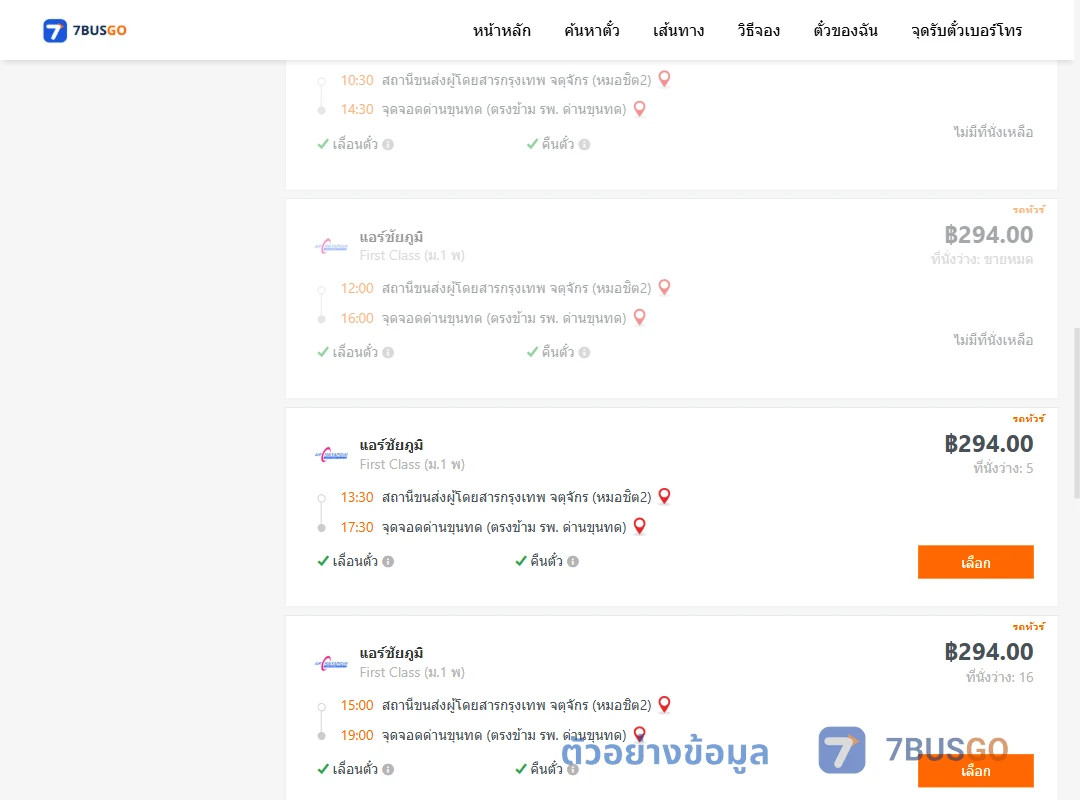
Task: Click the 12:00 departure time
Action: 357,289
